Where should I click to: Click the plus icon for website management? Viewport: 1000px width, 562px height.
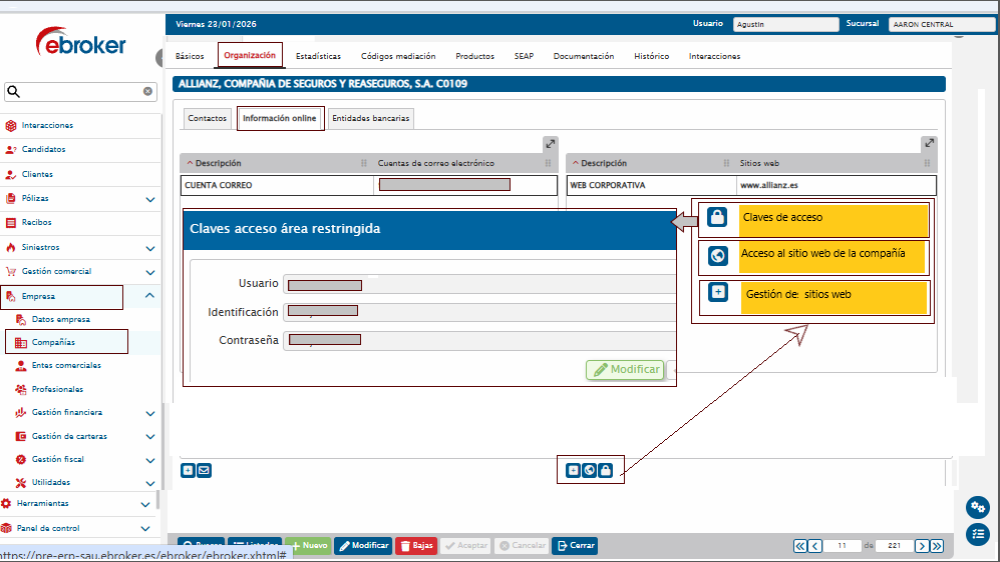(573, 470)
